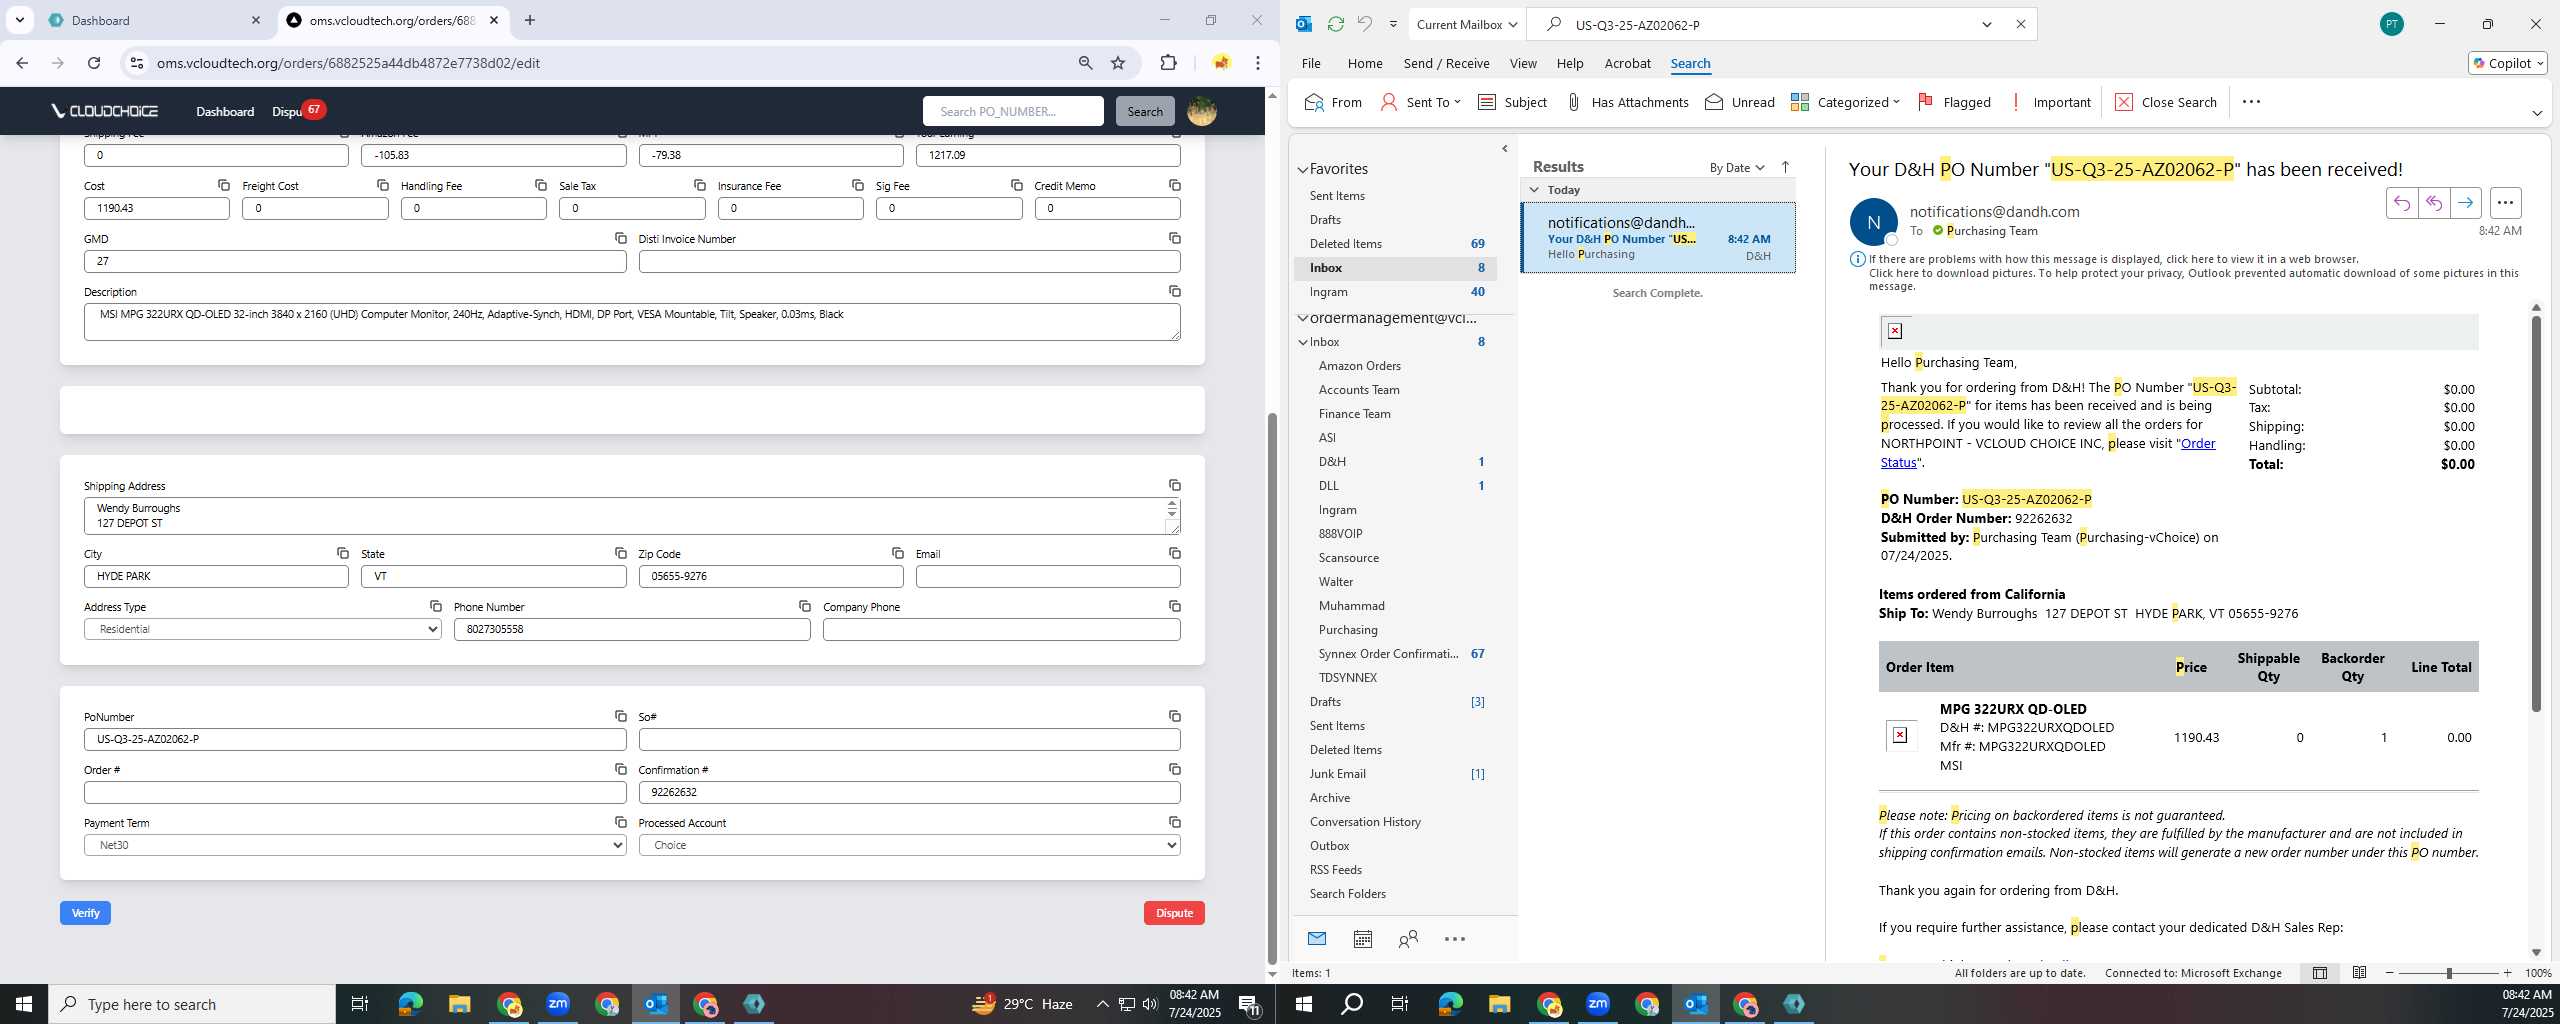Click Search PO_NUMBER input field
Screen dimensions: 2560x1024
pos(1013,111)
